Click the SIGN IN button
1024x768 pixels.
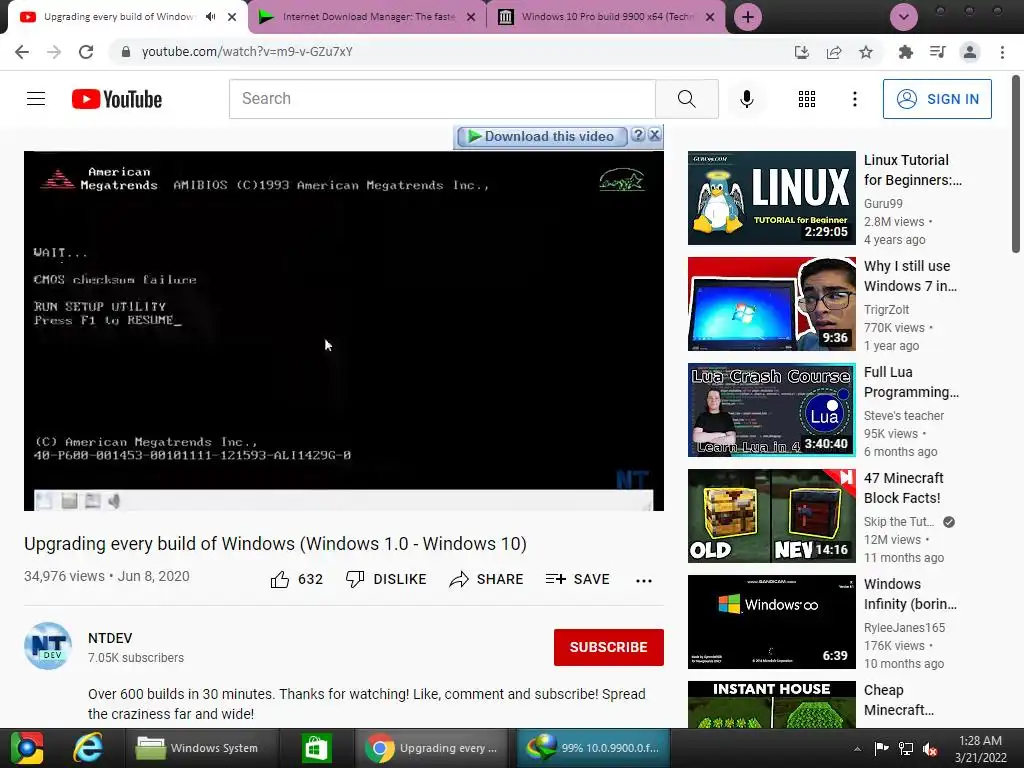(x=937, y=99)
